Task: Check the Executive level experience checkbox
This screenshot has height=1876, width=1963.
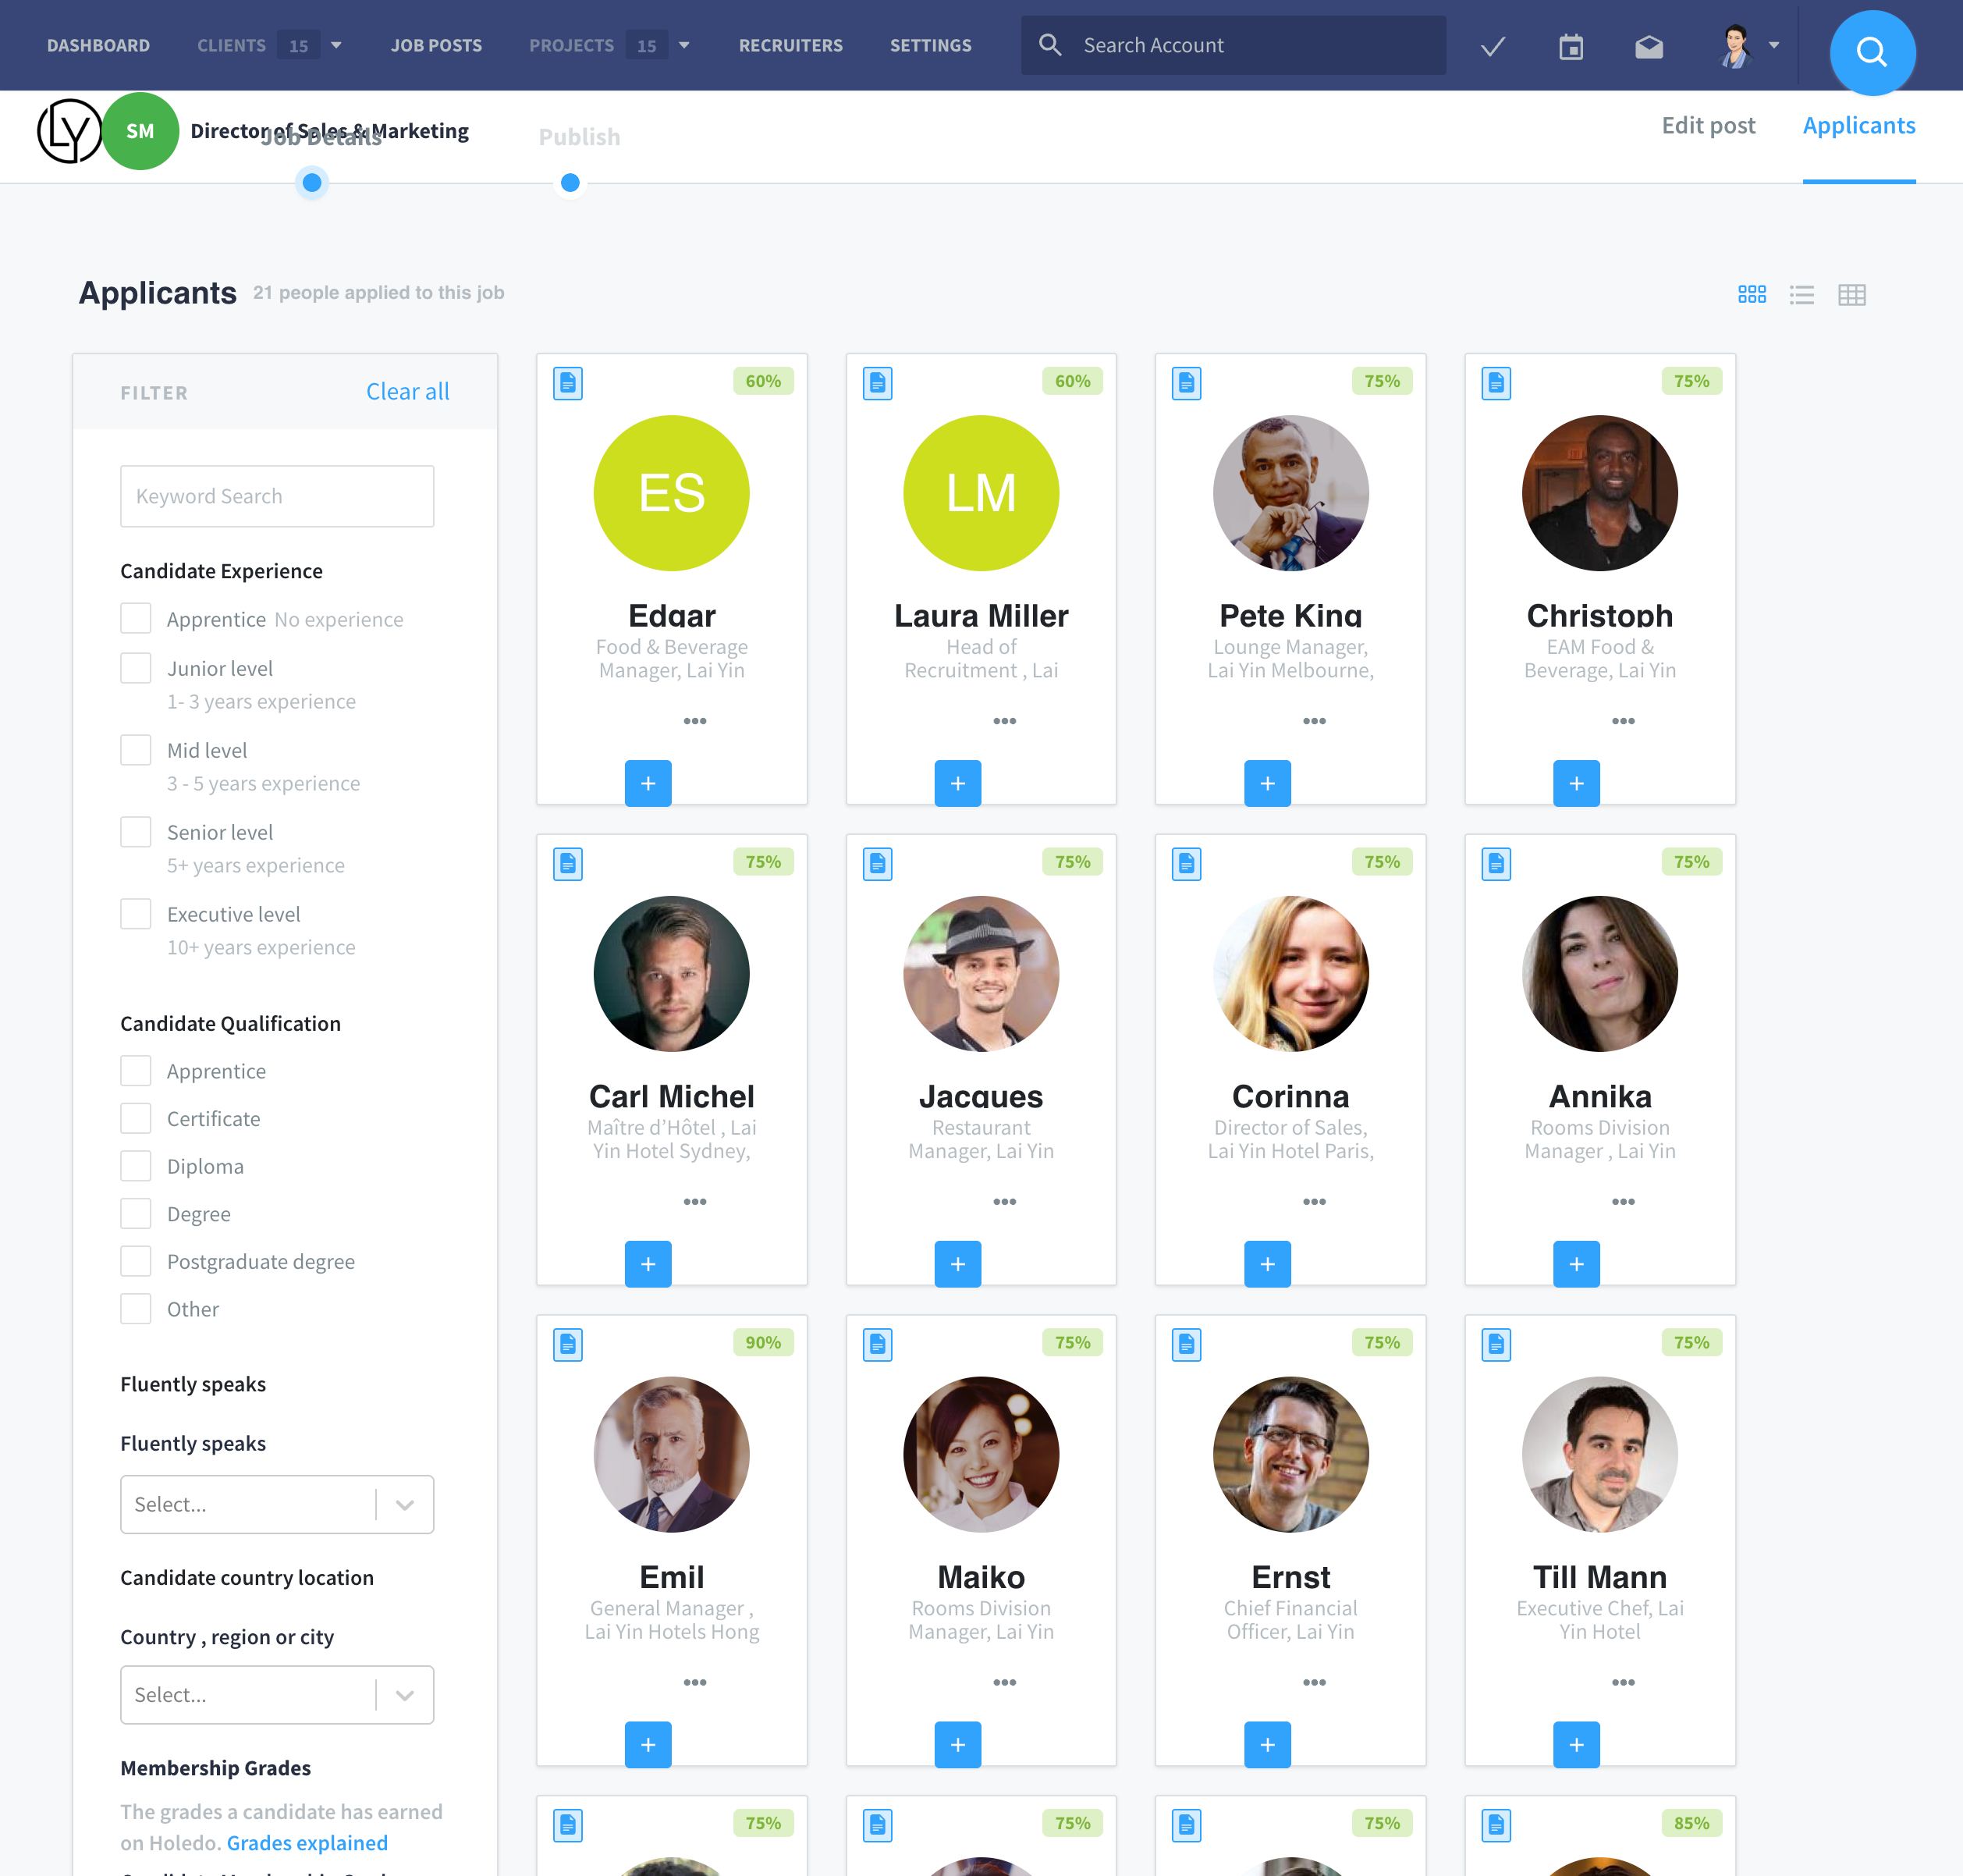Action: point(136,914)
